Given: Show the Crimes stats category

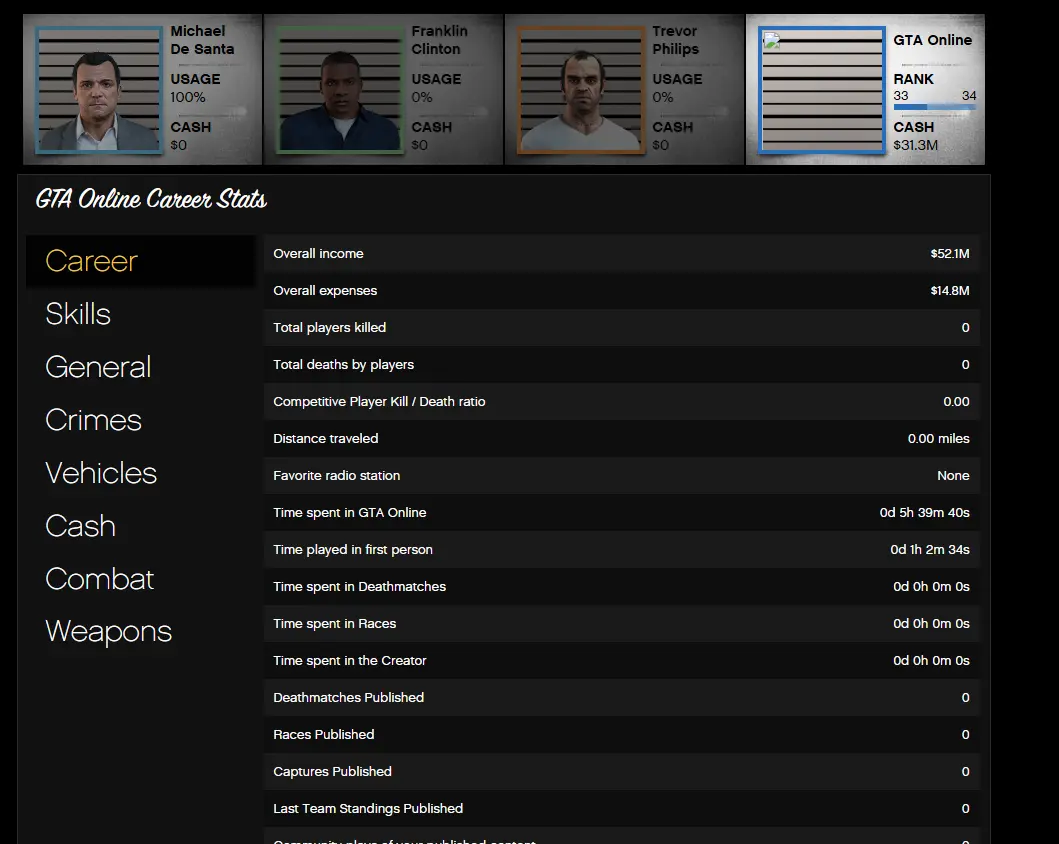Looking at the screenshot, I should click(93, 420).
